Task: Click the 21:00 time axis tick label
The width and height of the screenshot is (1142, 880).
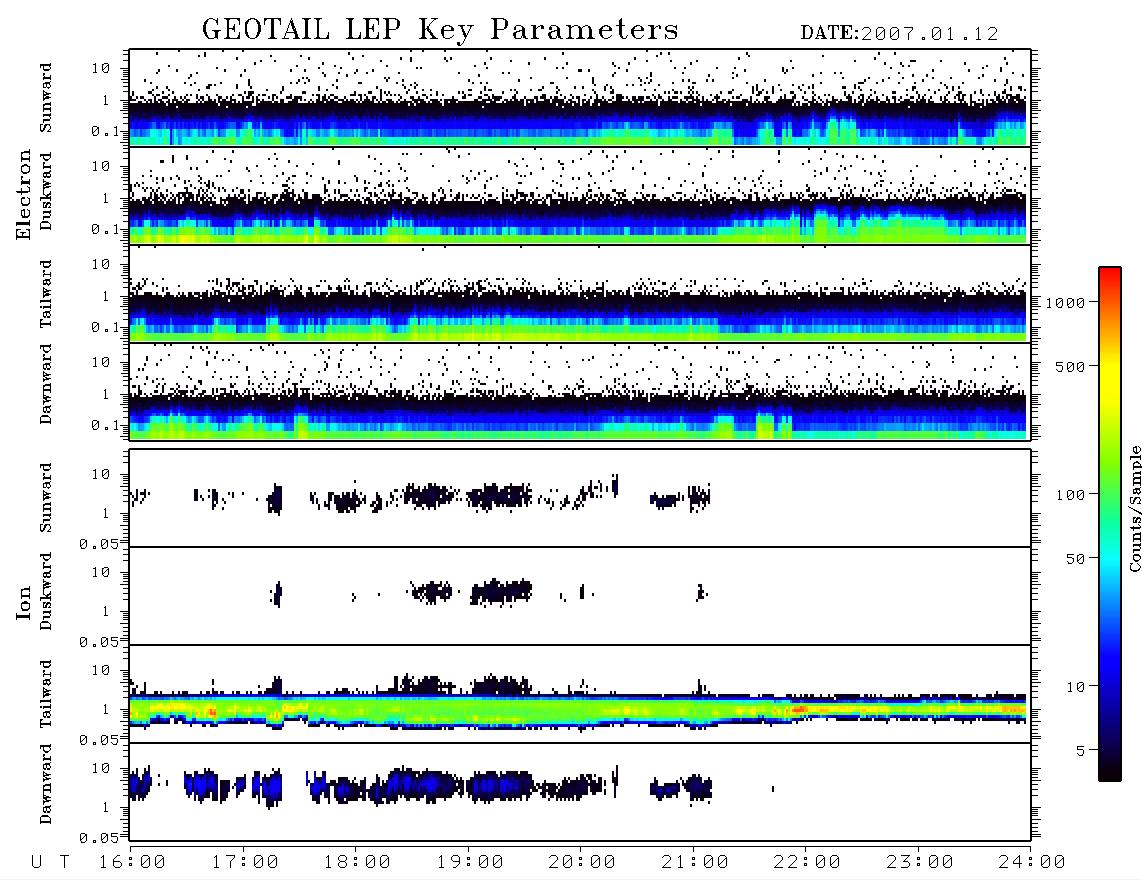Action: point(695,862)
